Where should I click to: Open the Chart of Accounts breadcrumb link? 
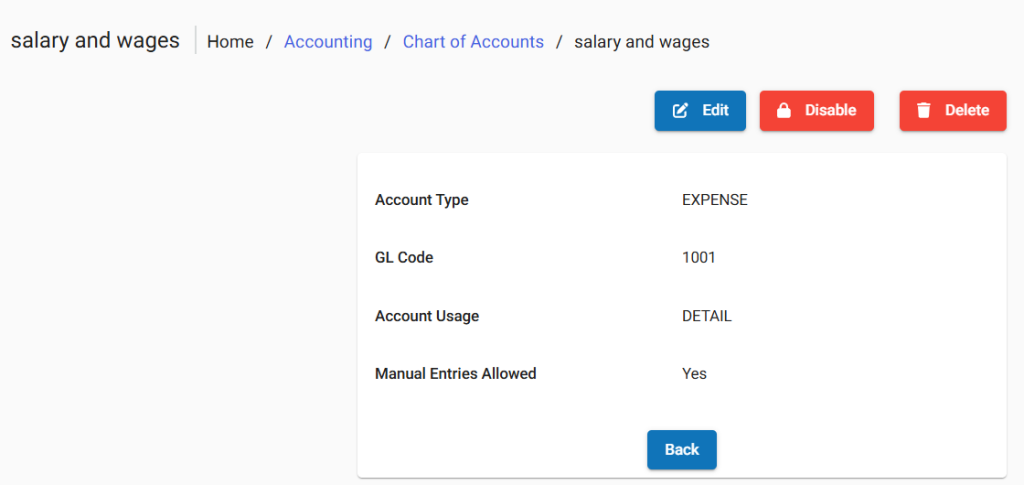(473, 42)
